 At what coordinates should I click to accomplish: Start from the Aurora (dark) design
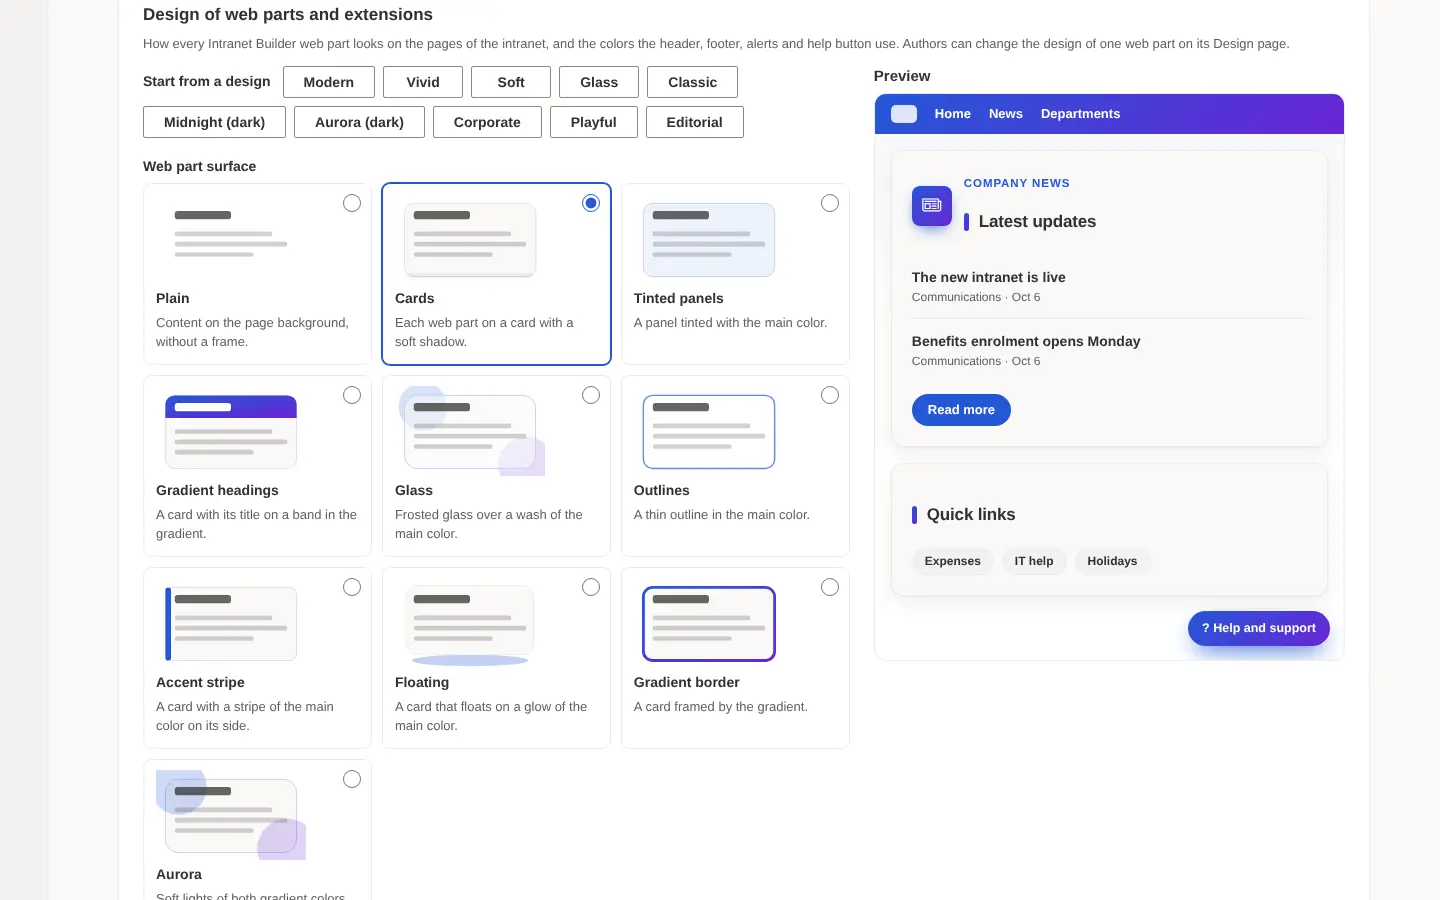tap(359, 122)
